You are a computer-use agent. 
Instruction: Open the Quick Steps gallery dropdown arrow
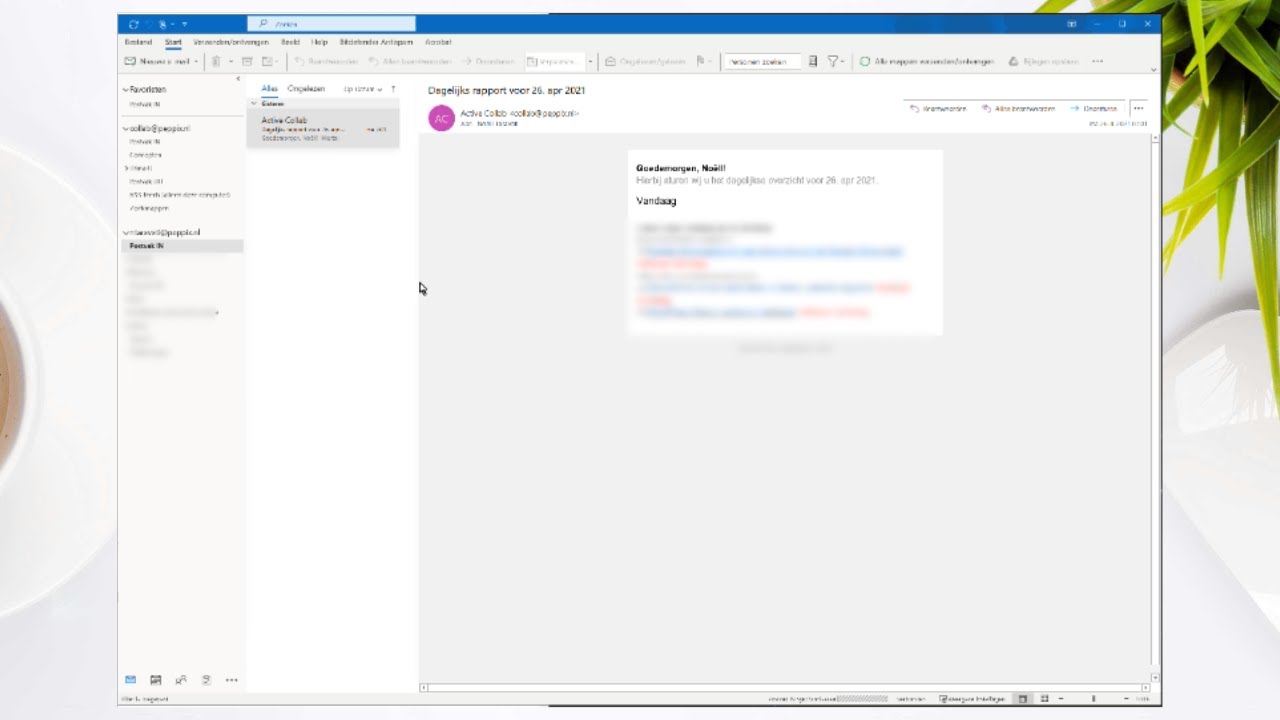pyautogui.click(x=590, y=61)
